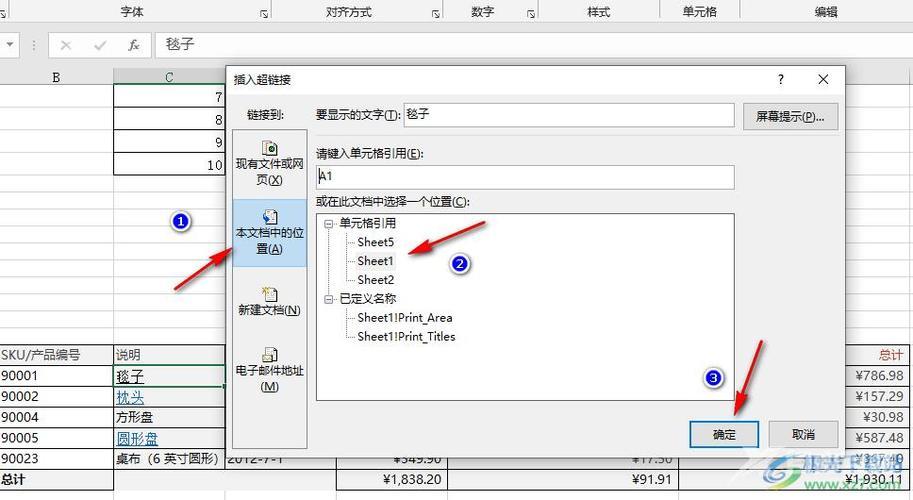Collapse the '已定义名称' tree node

329,299
